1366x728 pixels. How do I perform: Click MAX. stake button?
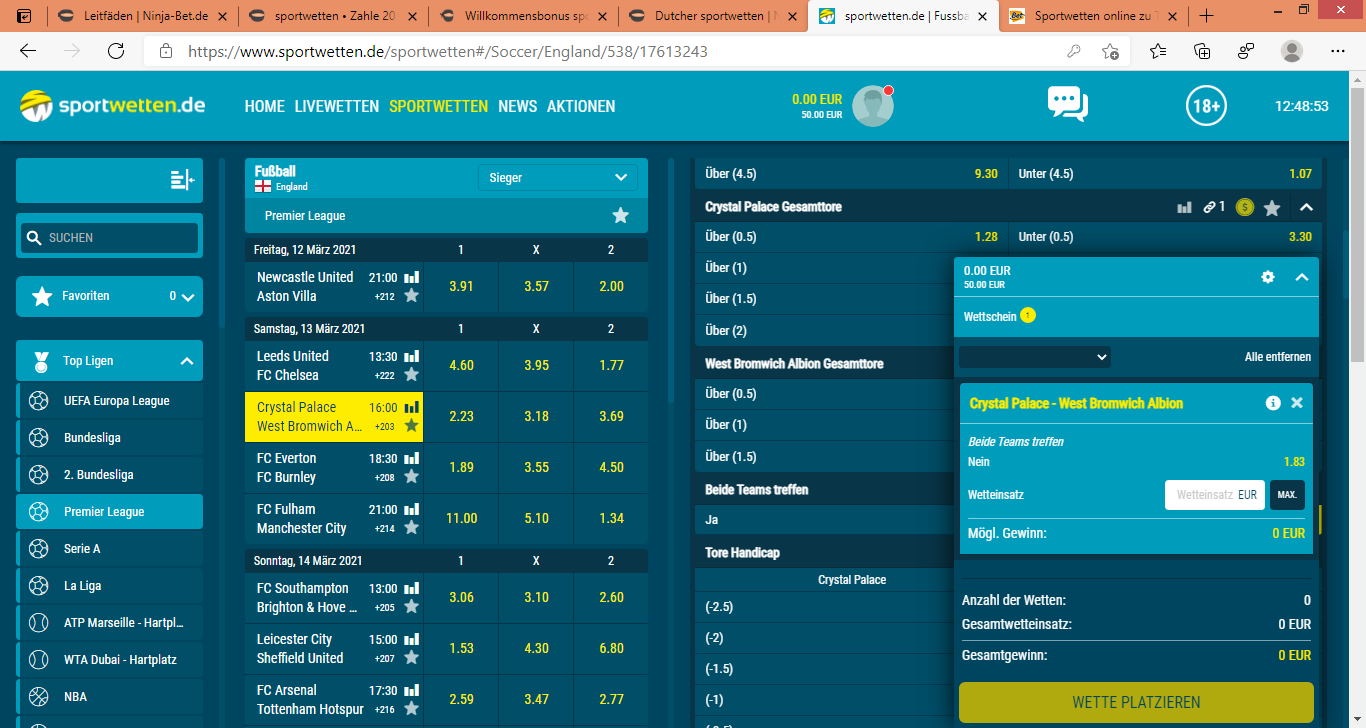[1287, 495]
